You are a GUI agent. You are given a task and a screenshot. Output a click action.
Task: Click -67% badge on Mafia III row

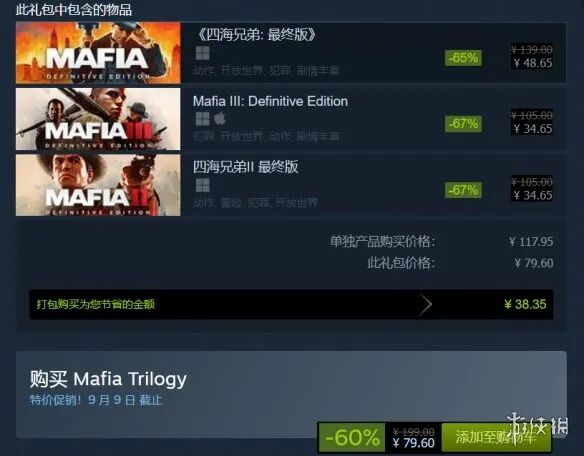[463, 123]
